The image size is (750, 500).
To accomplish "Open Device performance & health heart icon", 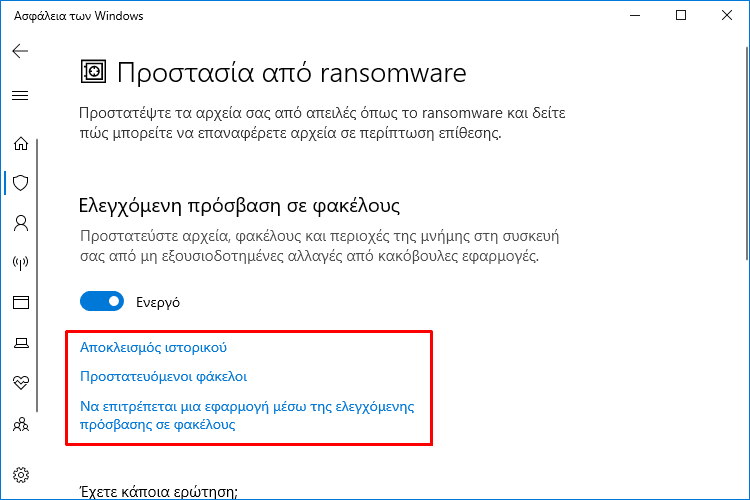I will [21, 382].
